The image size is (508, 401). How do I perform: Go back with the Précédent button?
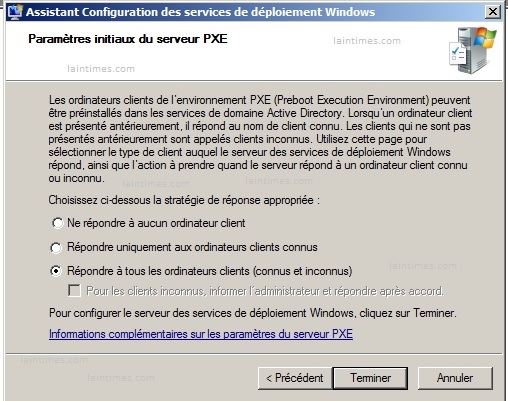coord(295,378)
